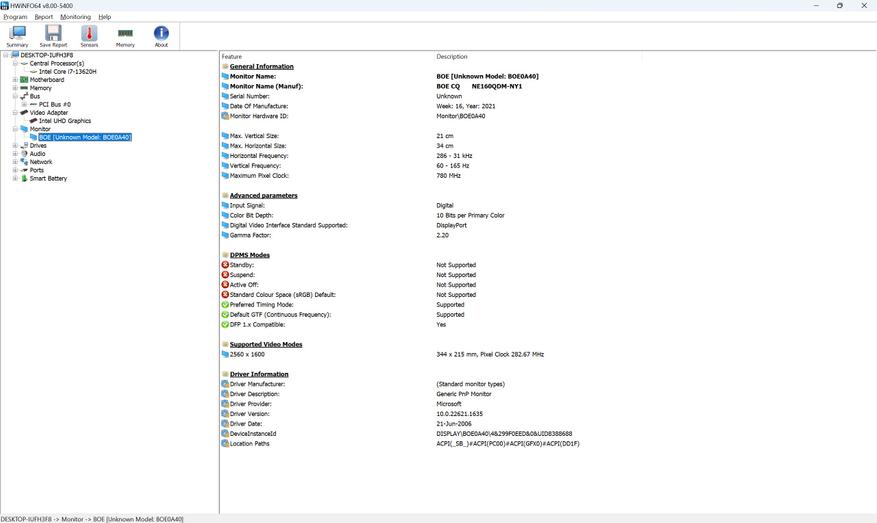877x523 pixels.
Task: Click the red X icon beside Active Off
Action: [225, 285]
